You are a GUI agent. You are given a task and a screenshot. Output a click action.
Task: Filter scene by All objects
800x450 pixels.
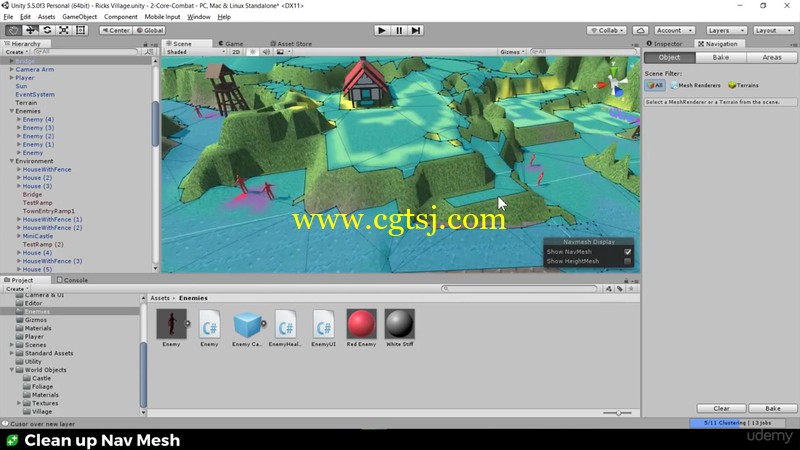(655, 85)
